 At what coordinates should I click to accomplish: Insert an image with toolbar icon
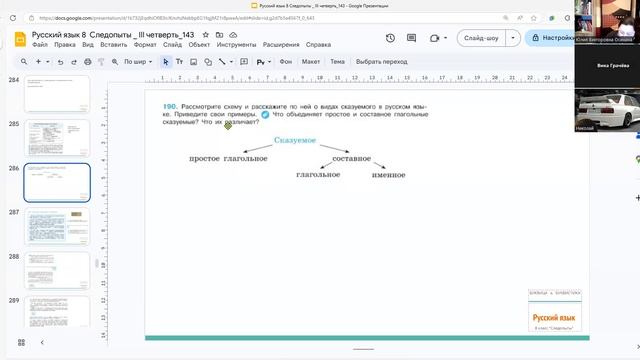point(193,62)
